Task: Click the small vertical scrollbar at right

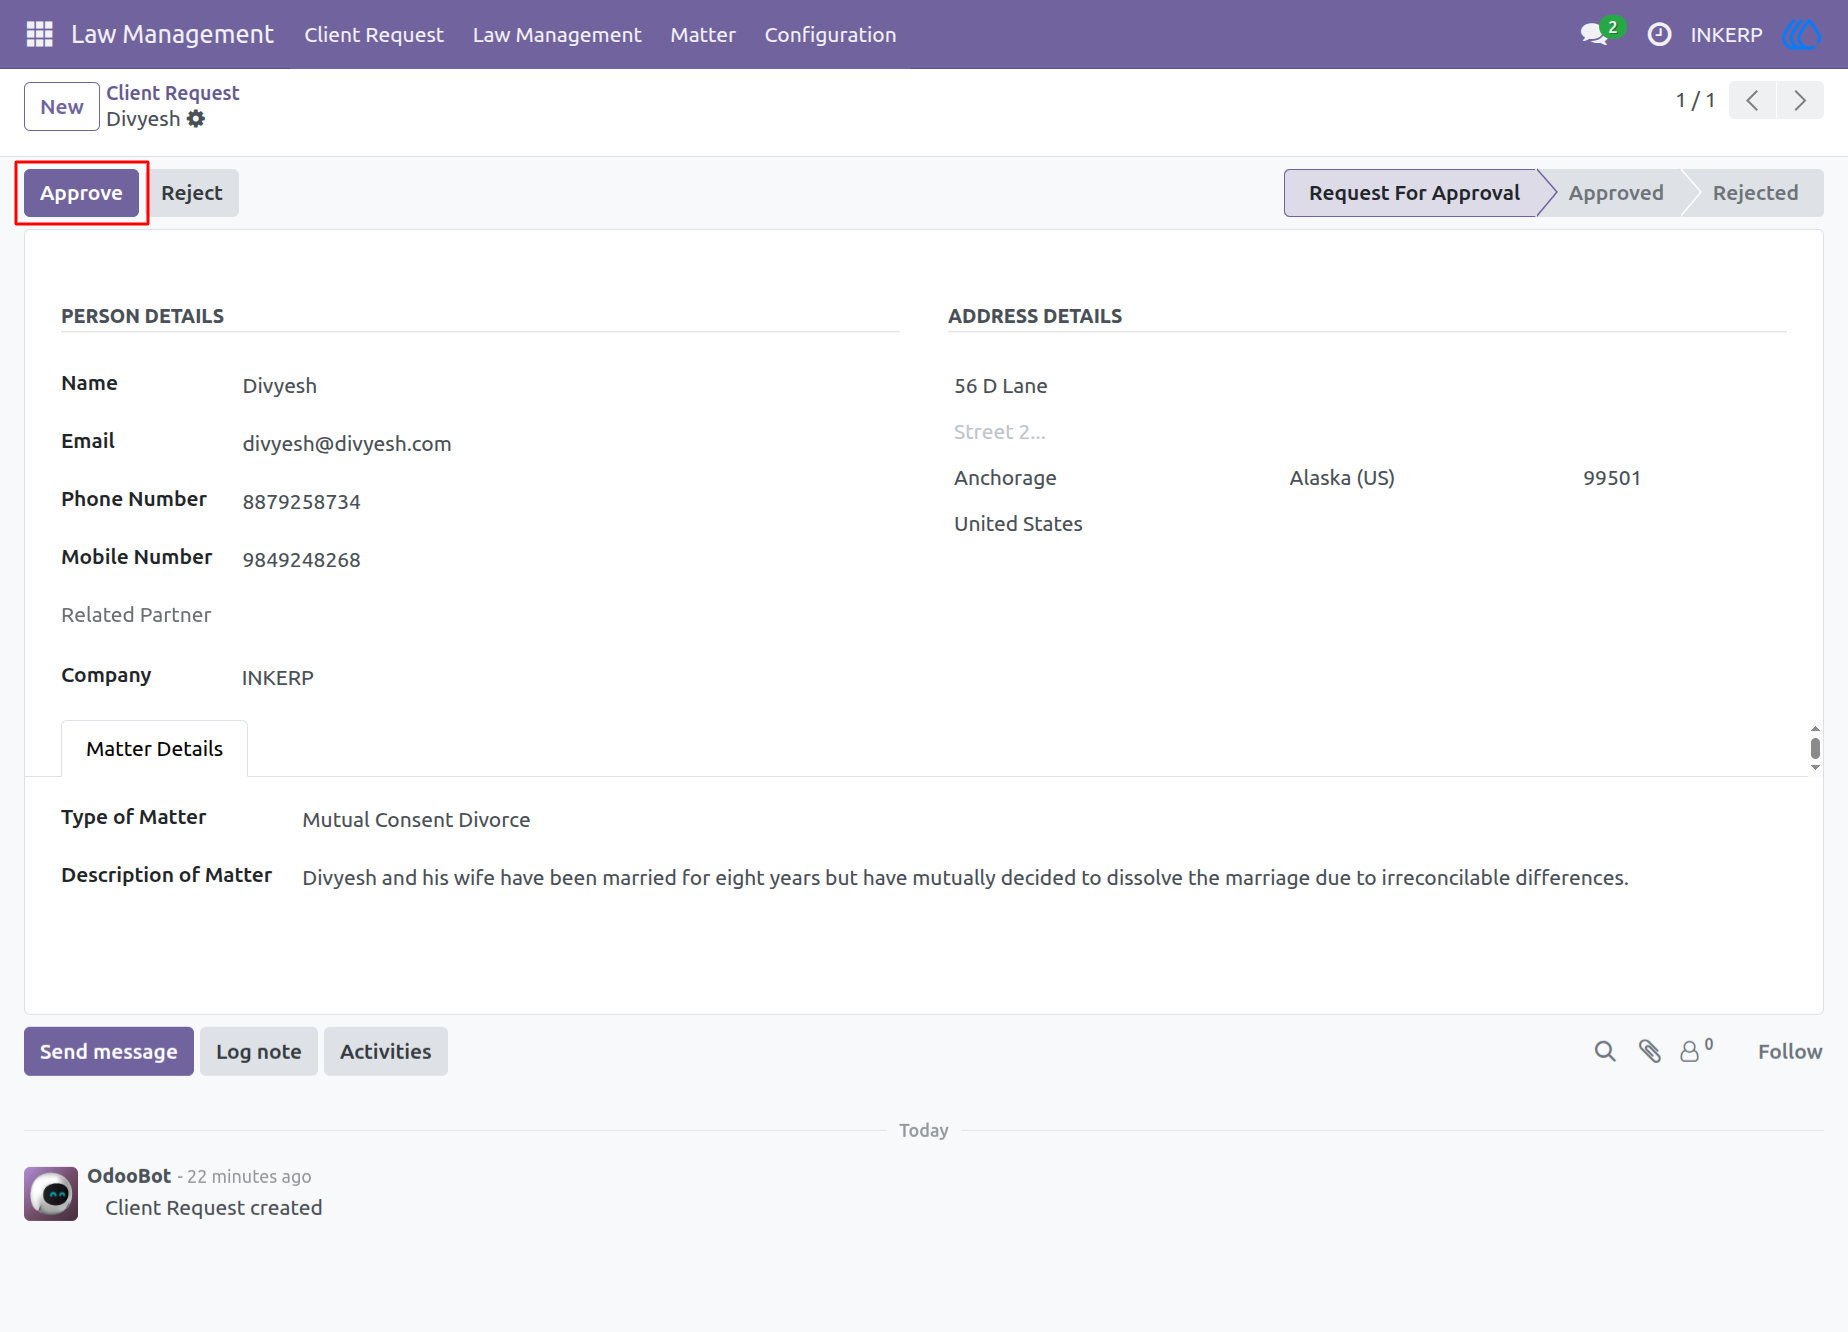Action: (x=1815, y=748)
